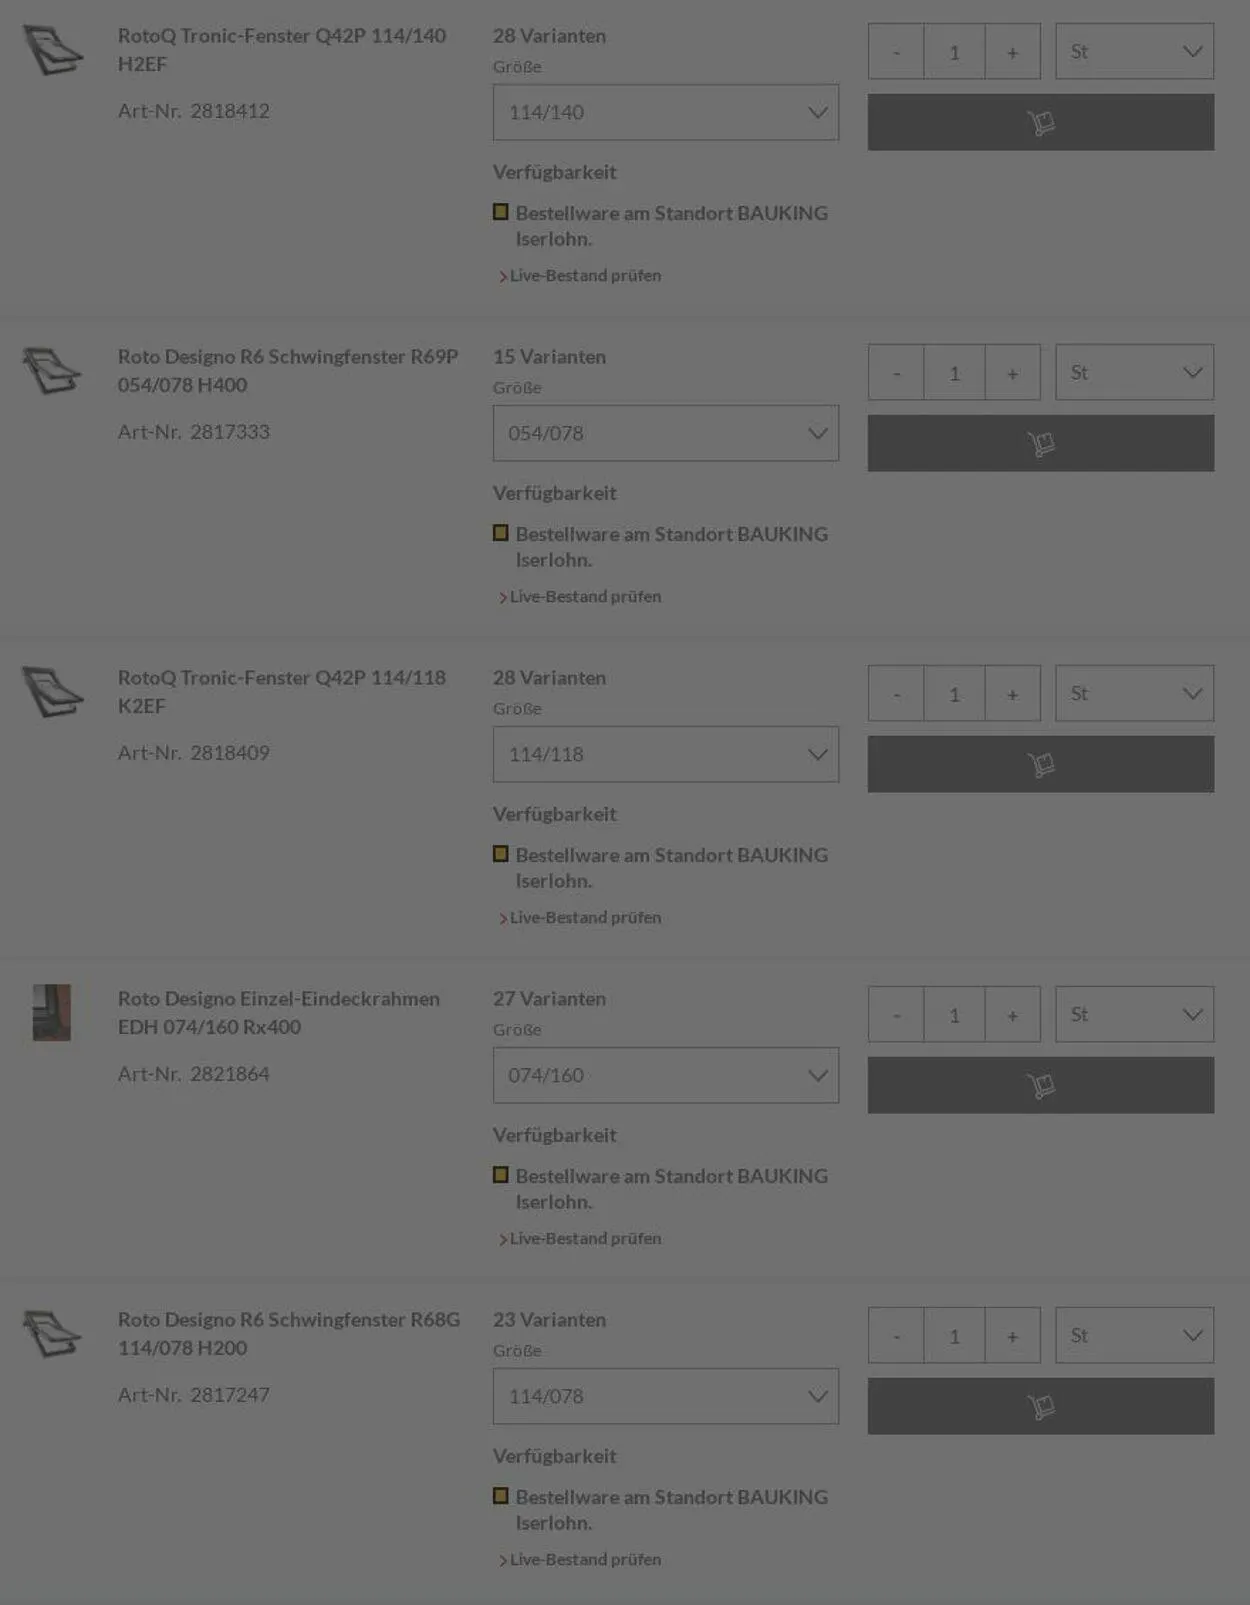Add Roto Designo R69P 054/078 to cart
The height and width of the screenshot is (1605, 1250).
(1040, 443)
